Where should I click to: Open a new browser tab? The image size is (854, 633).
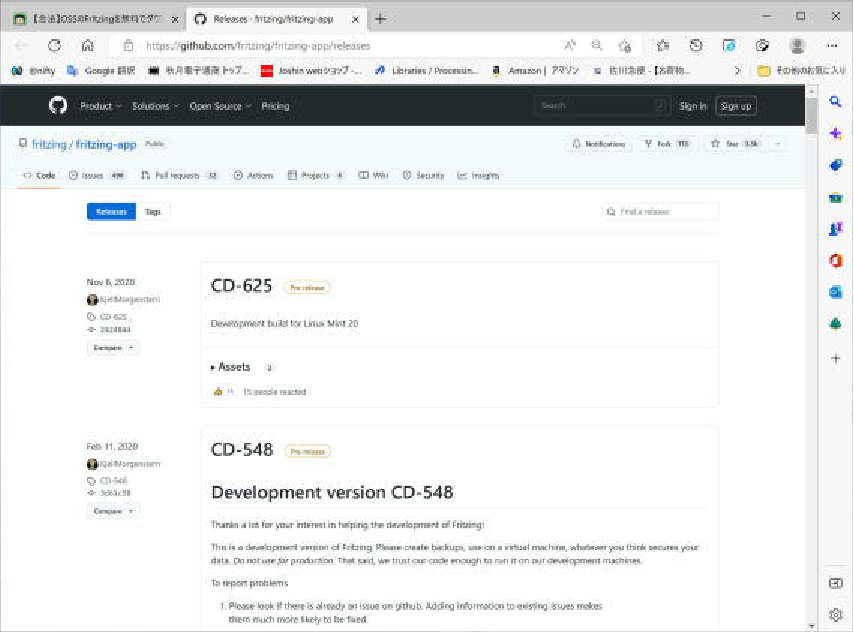[x=381, y=19]
